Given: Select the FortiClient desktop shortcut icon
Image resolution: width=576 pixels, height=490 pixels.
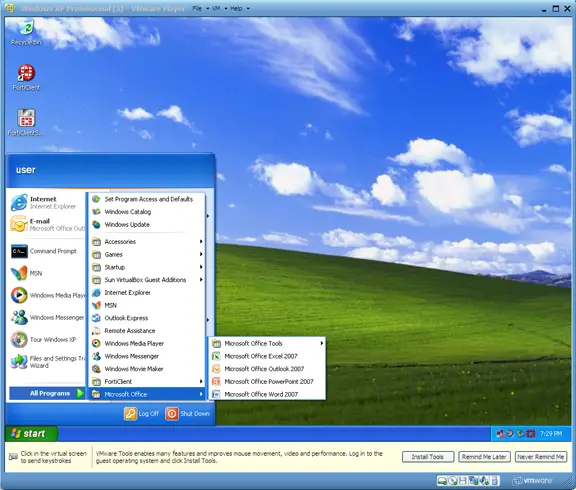Looking at the screenshot, I should pyautogui.click(x=26, y=78).
